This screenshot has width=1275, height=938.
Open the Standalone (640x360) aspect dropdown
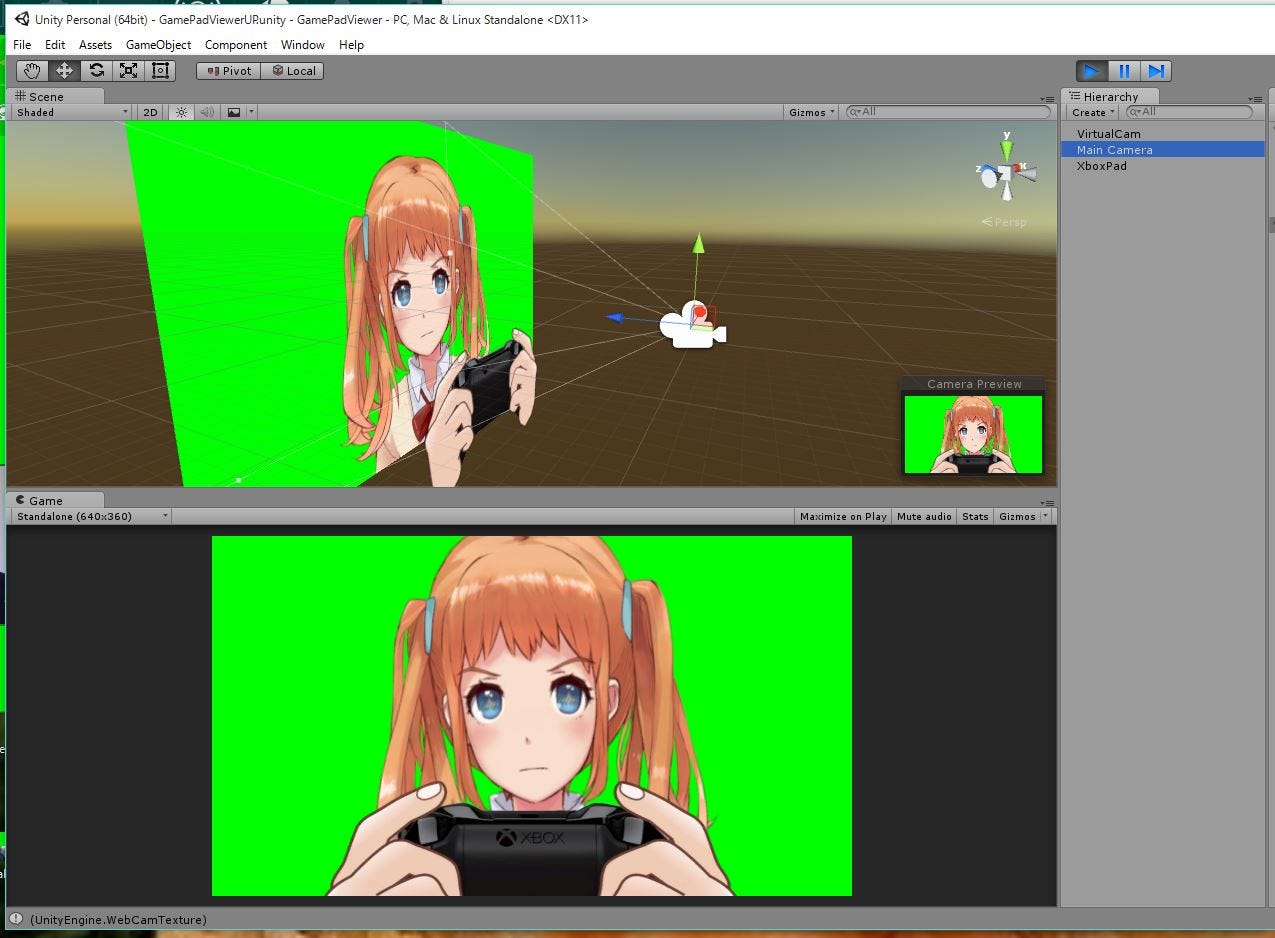91,516
